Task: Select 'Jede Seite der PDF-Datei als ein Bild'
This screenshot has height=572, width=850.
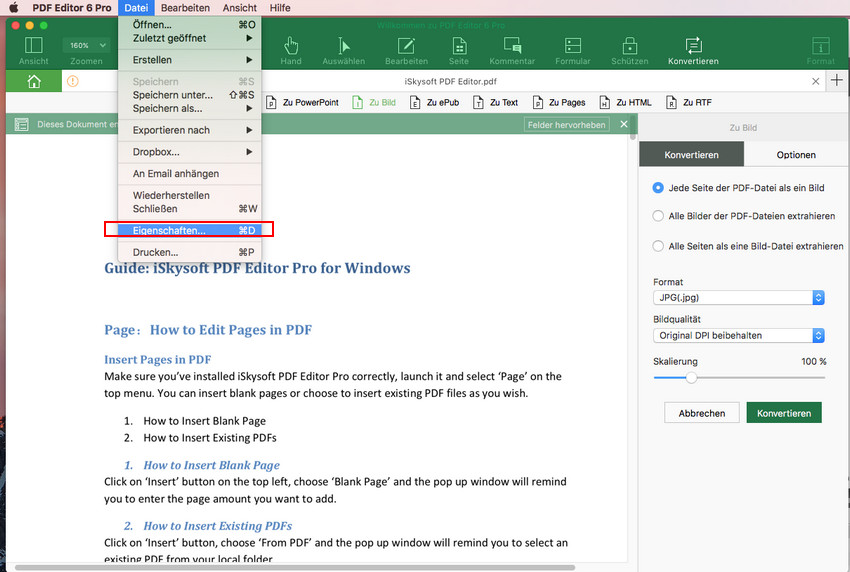Action: [x=658, y=187]
